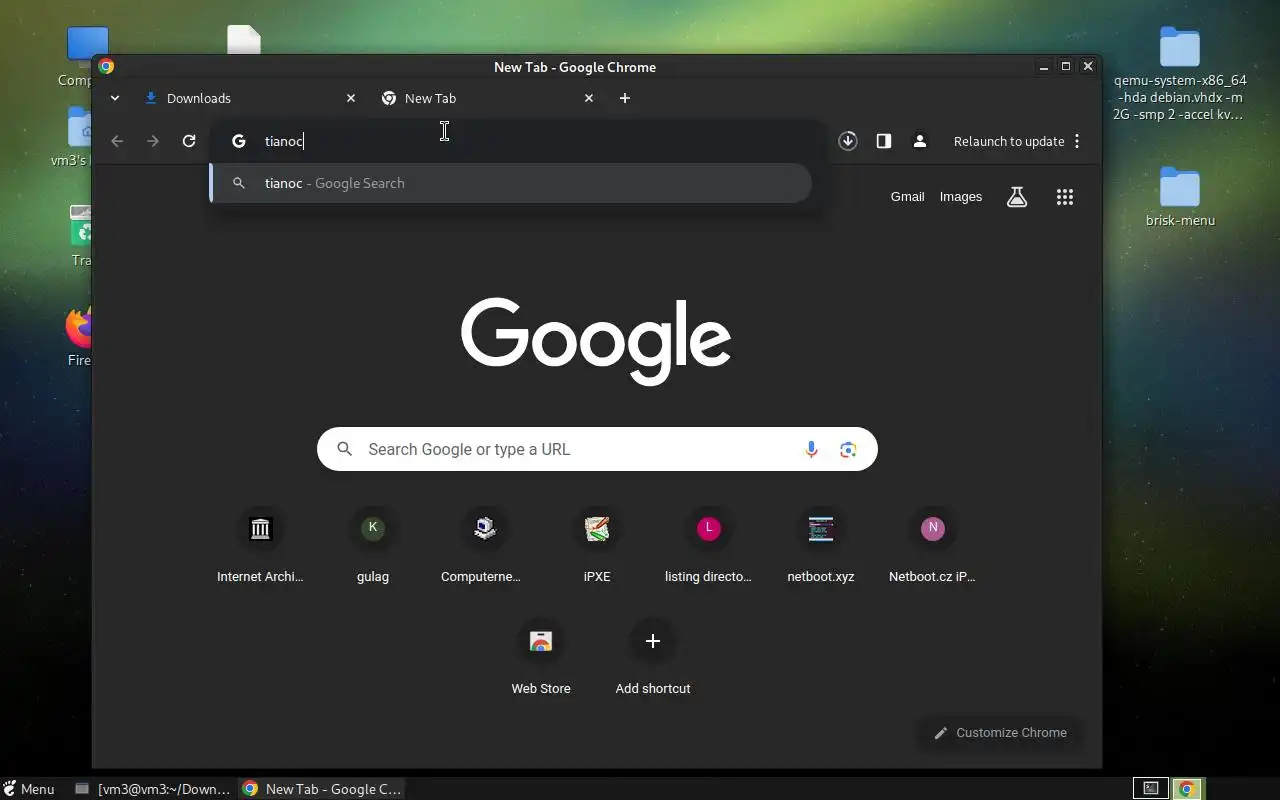Open the profile avatar icon
Viewport: 1280px width, 800px height.
coord(920,141)
